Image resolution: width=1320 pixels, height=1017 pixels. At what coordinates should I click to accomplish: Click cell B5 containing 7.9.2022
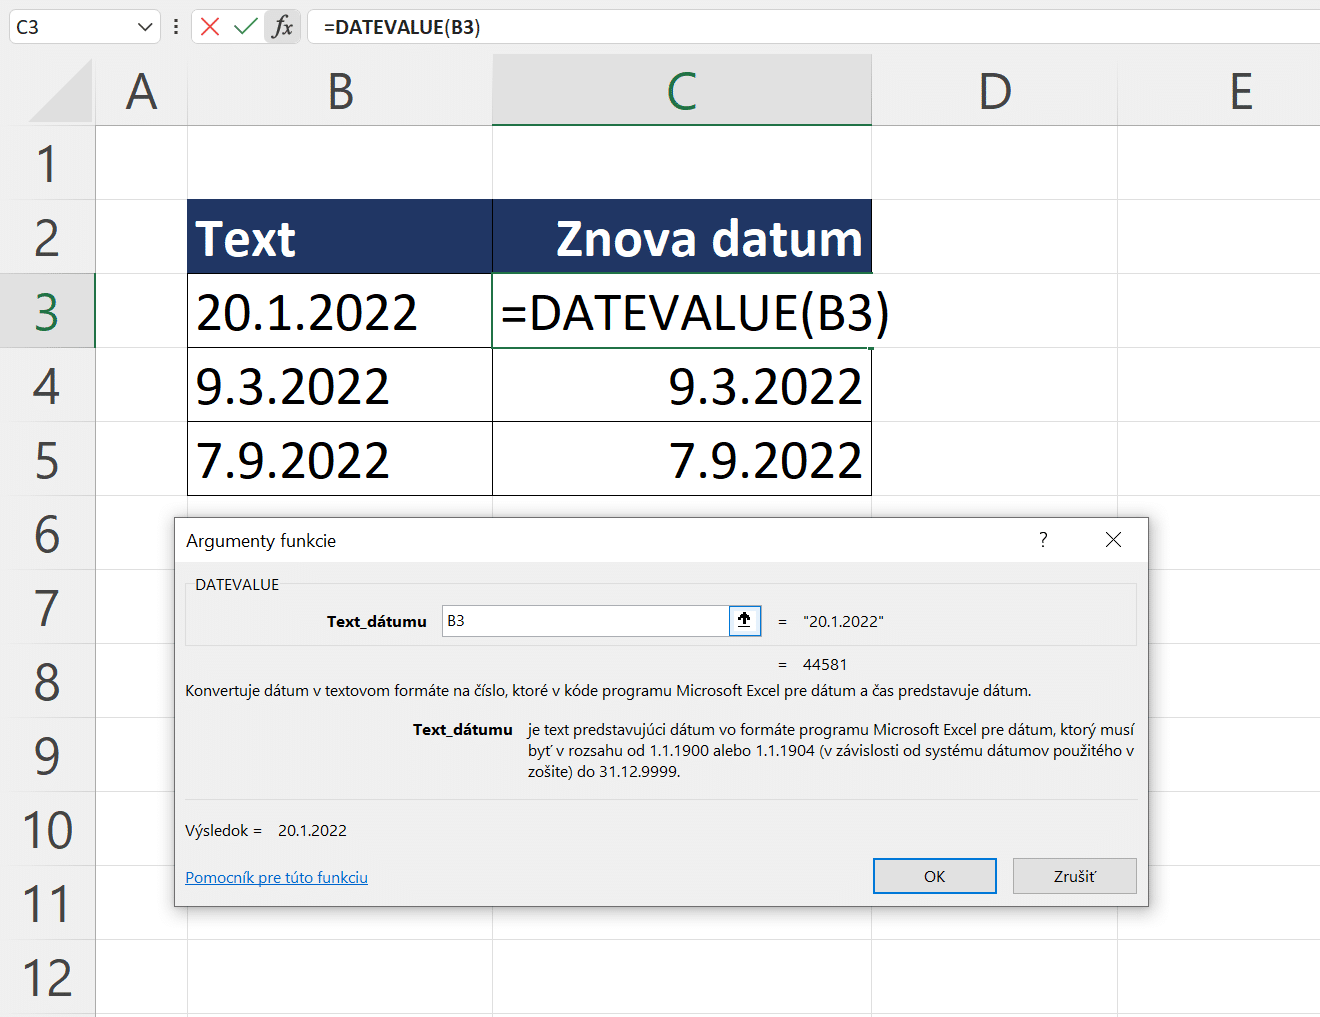[340, 459]
